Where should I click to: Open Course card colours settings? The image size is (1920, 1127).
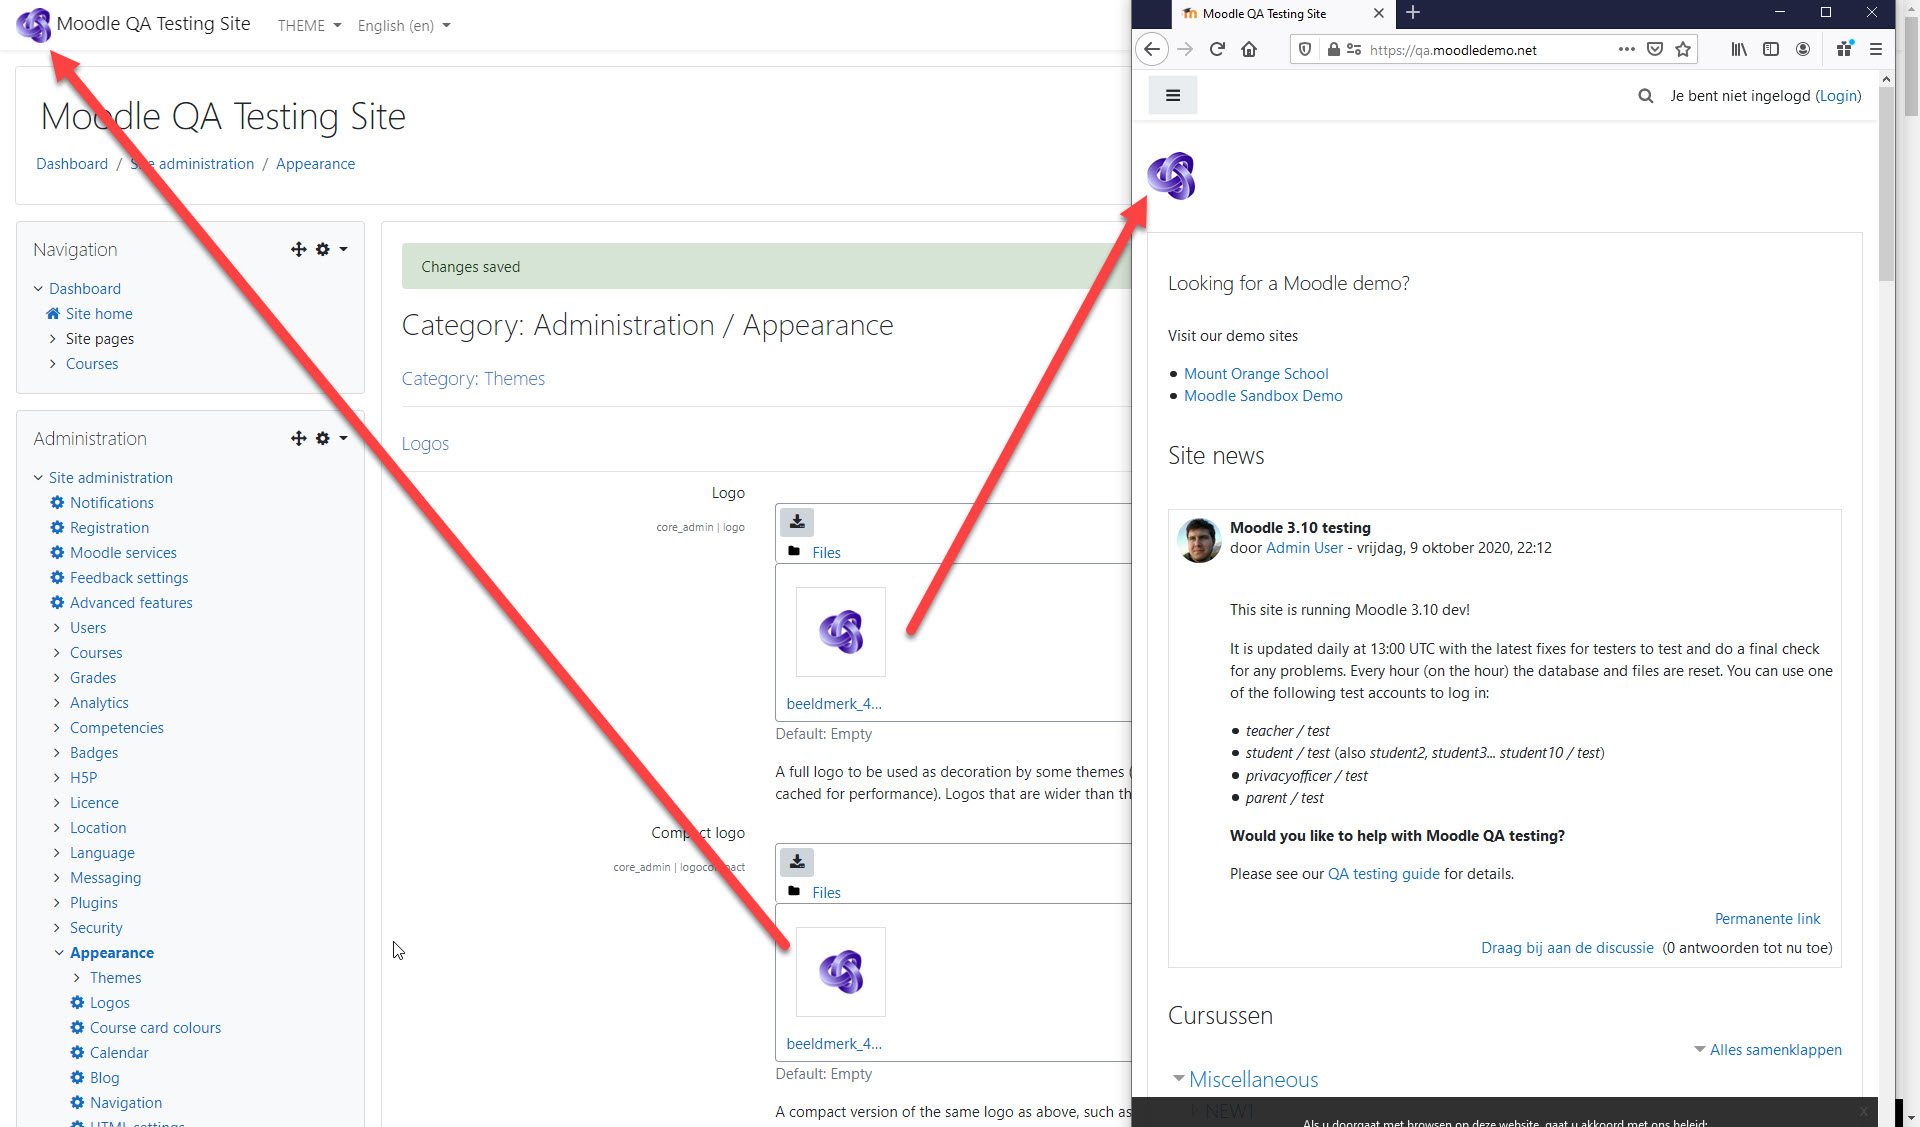point(155,1027)
